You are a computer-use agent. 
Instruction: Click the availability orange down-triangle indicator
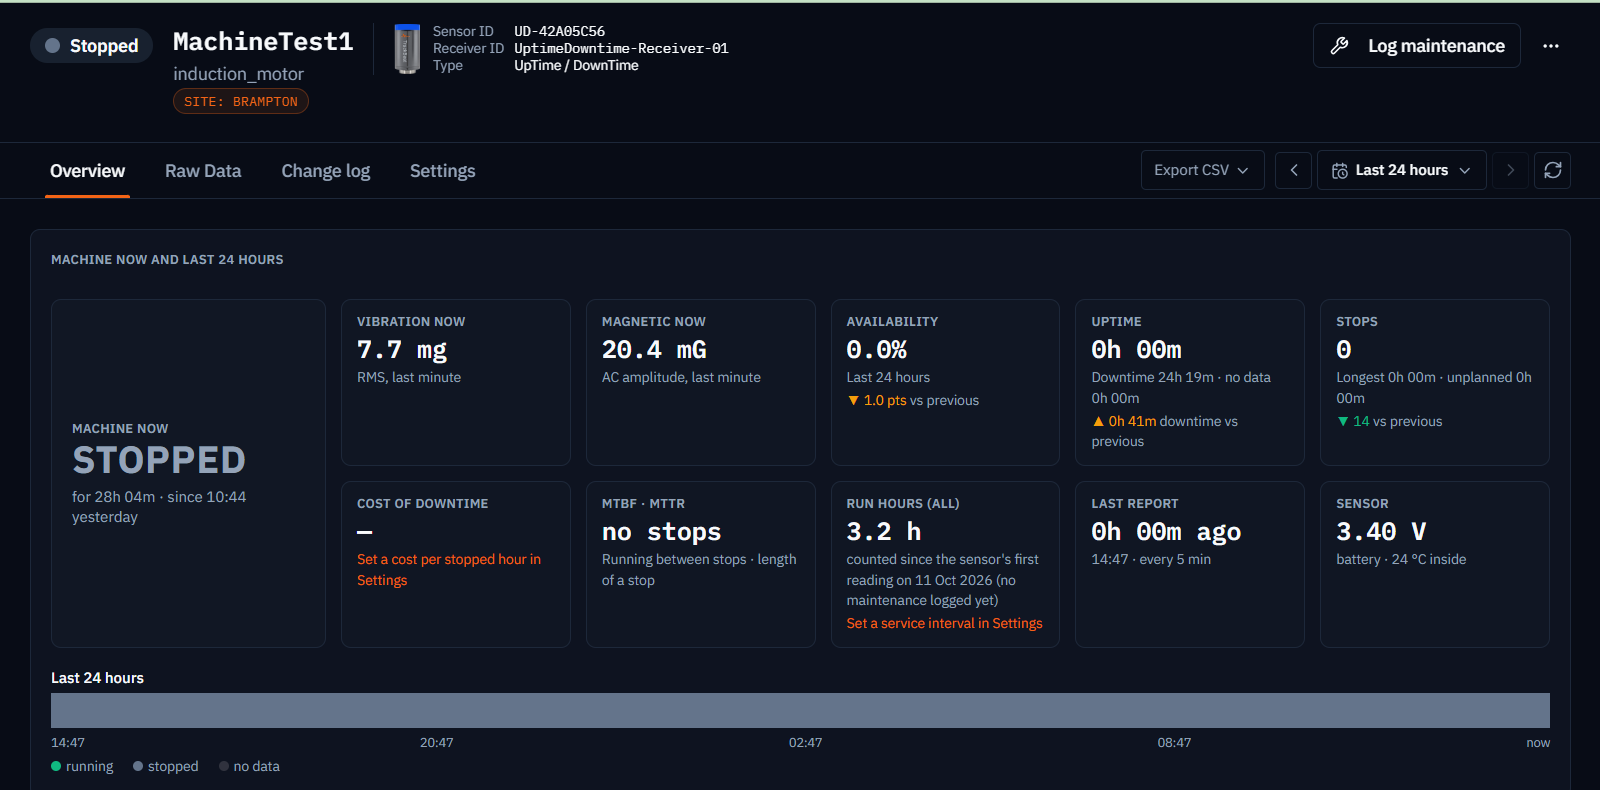coord(853,400)
